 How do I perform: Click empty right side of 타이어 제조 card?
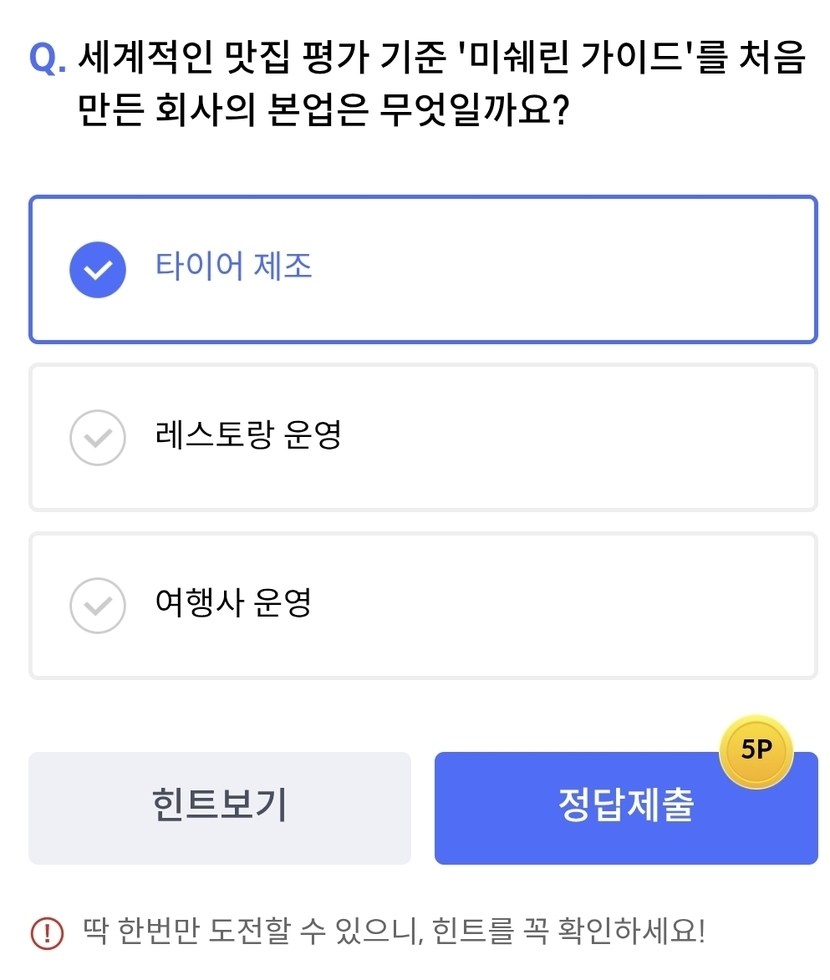click(x=600, y=270)
